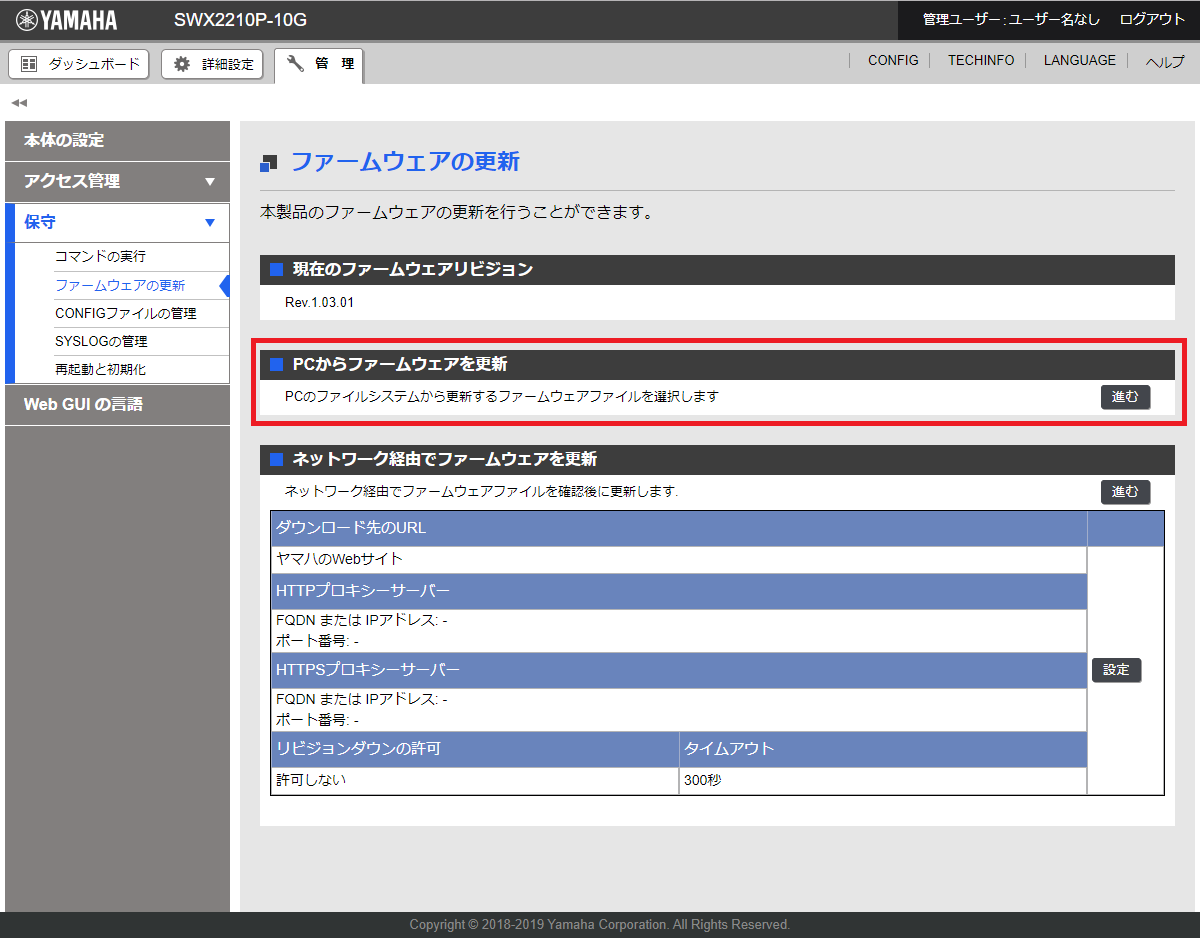Open 再起動と初期化 menu item

(100, 369)
